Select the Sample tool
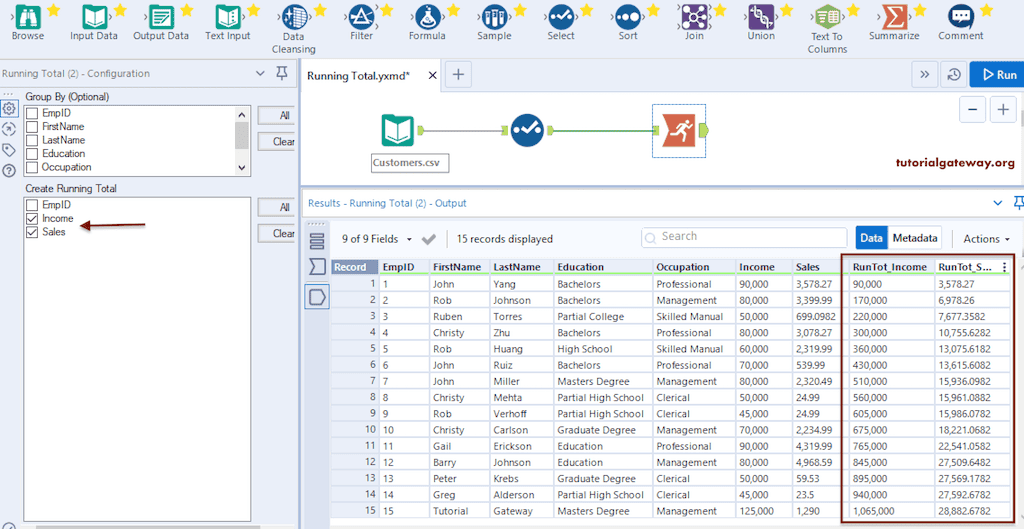This screenshot has height=529, width=1024. pos(494,16)
